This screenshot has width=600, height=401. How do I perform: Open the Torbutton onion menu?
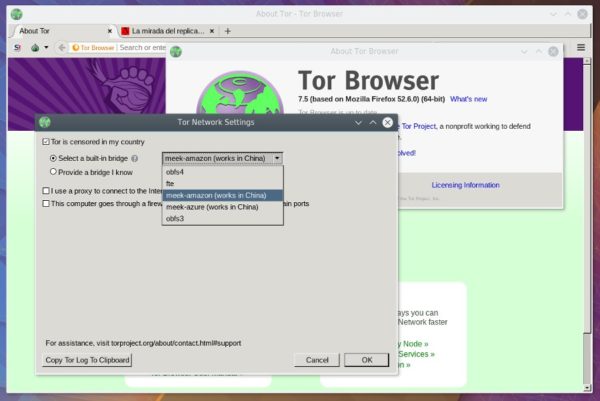coord(36,47)
